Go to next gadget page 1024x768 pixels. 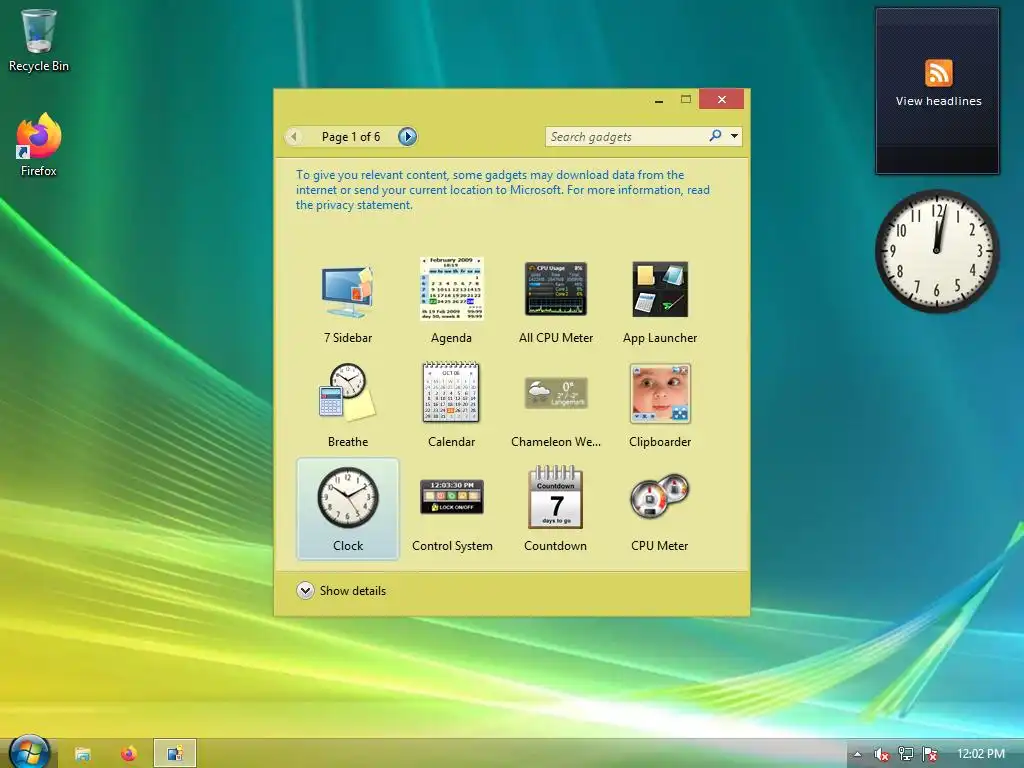[408, 136]
